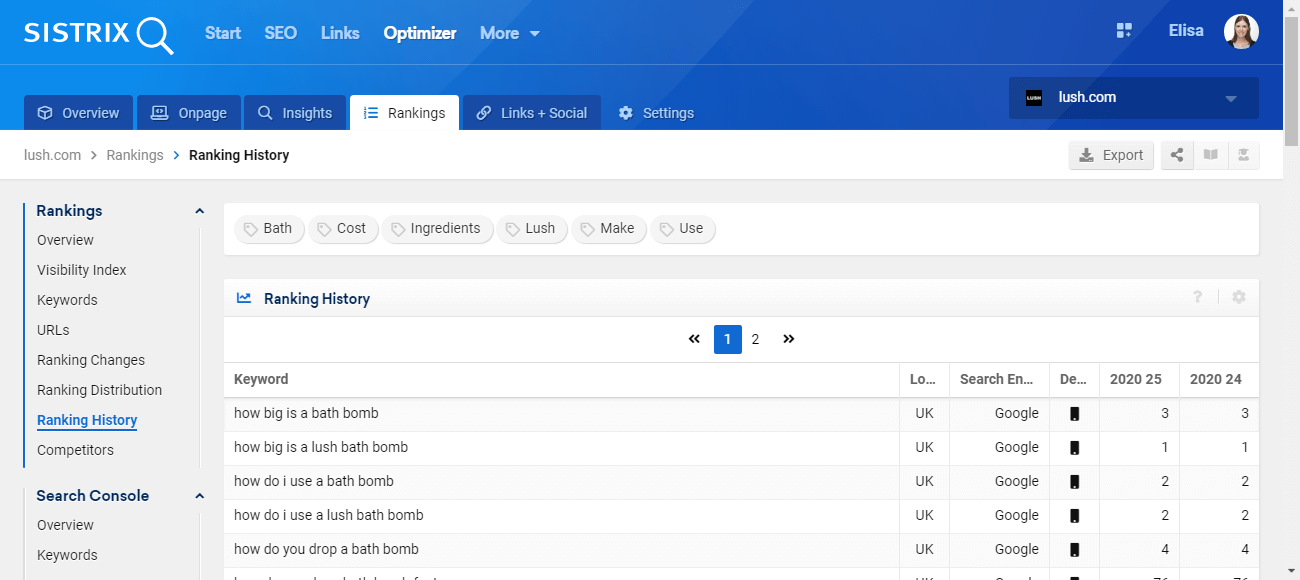Collapse the Search Console sidebar section

pyautogui.click(x=199, y=496)
